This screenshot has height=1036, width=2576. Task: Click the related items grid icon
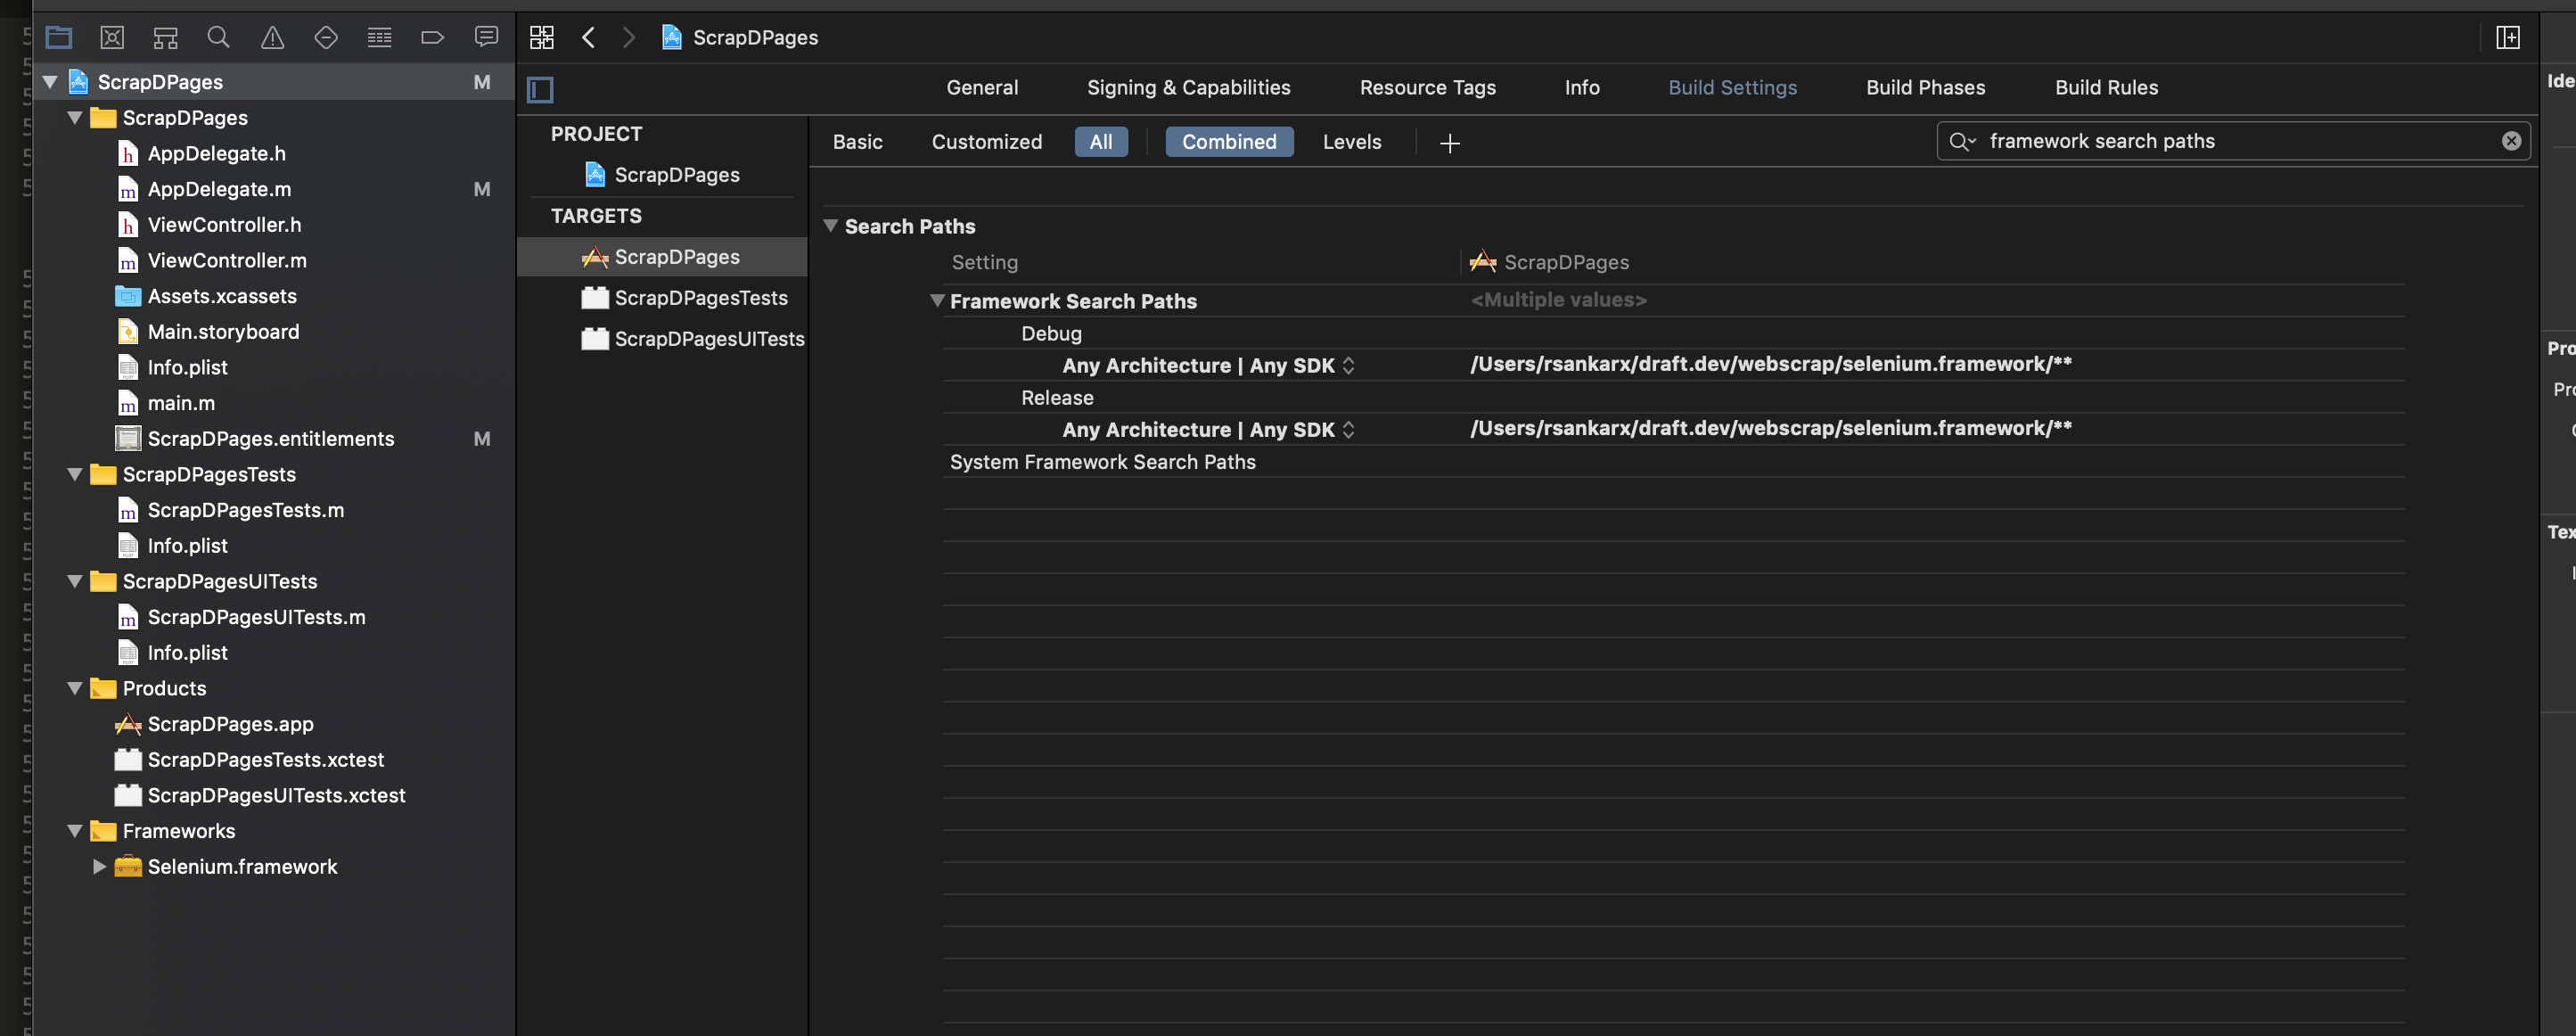coord(542,38)
